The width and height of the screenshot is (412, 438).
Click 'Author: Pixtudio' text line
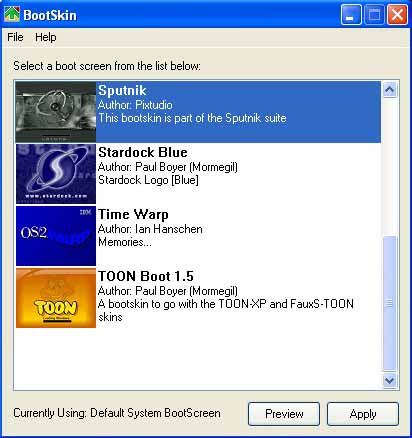[x=135, y=105]
